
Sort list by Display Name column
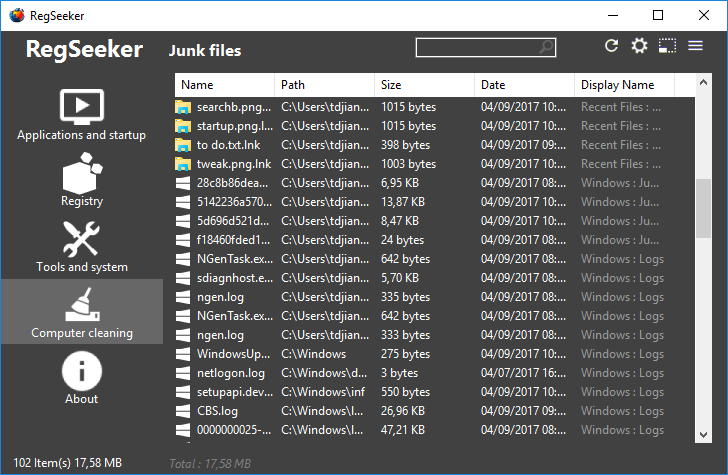[624, 85]
